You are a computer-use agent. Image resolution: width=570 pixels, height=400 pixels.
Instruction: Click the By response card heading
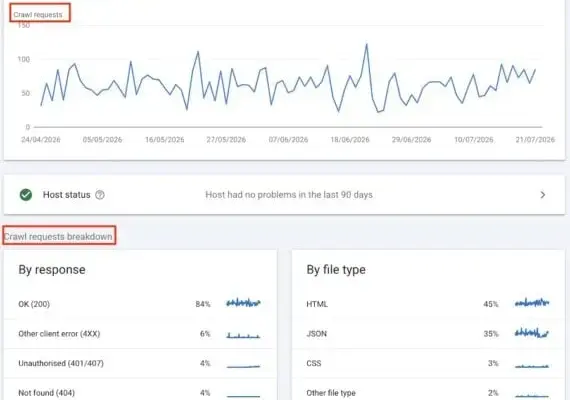pyautogui.click(x=52, y=270)
